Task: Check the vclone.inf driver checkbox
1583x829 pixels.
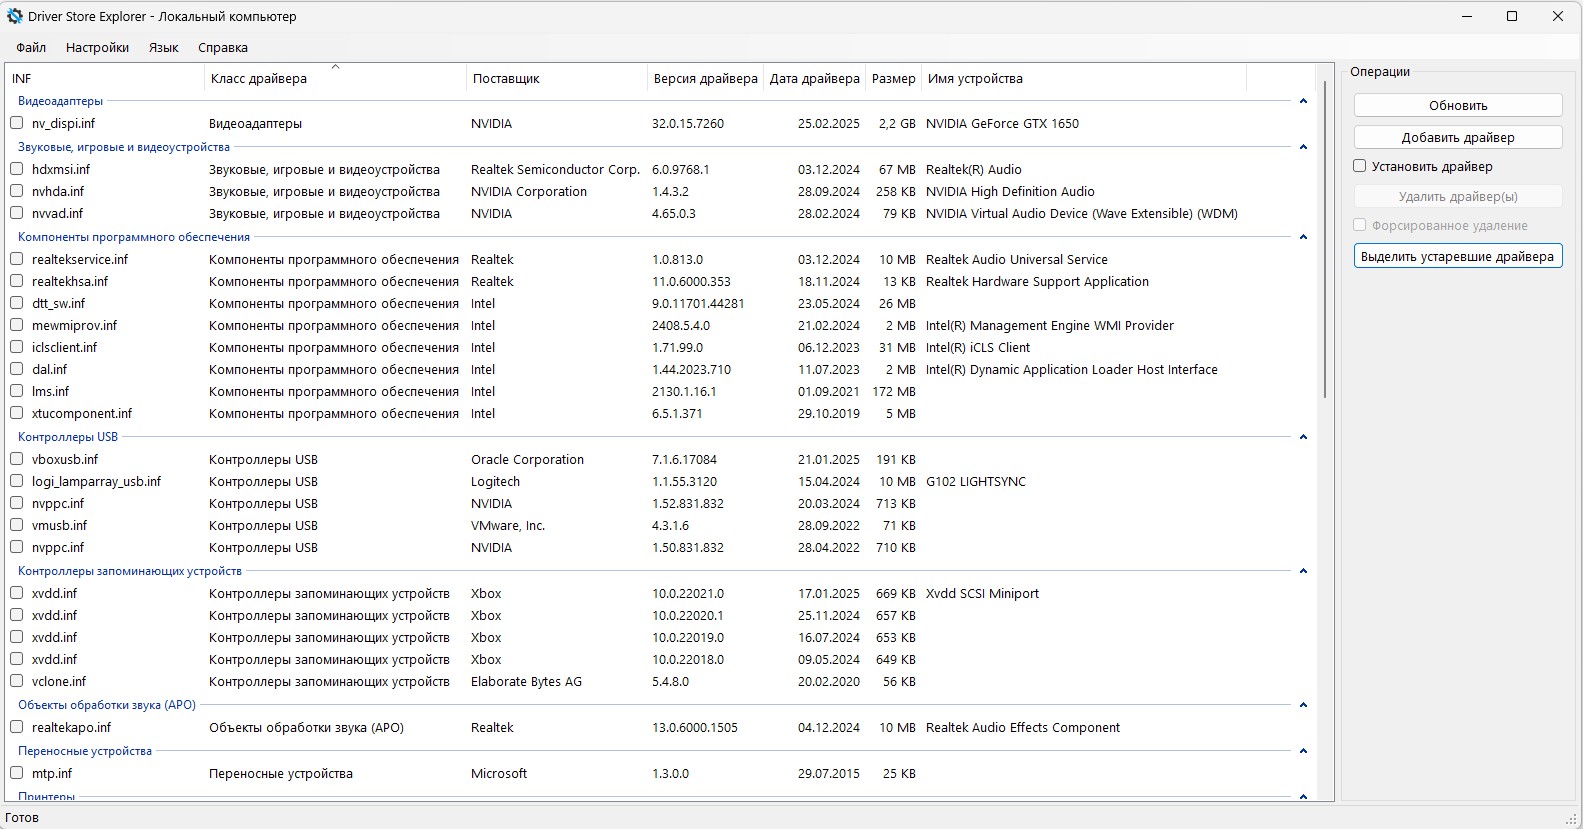Action: tap(17, 681)
